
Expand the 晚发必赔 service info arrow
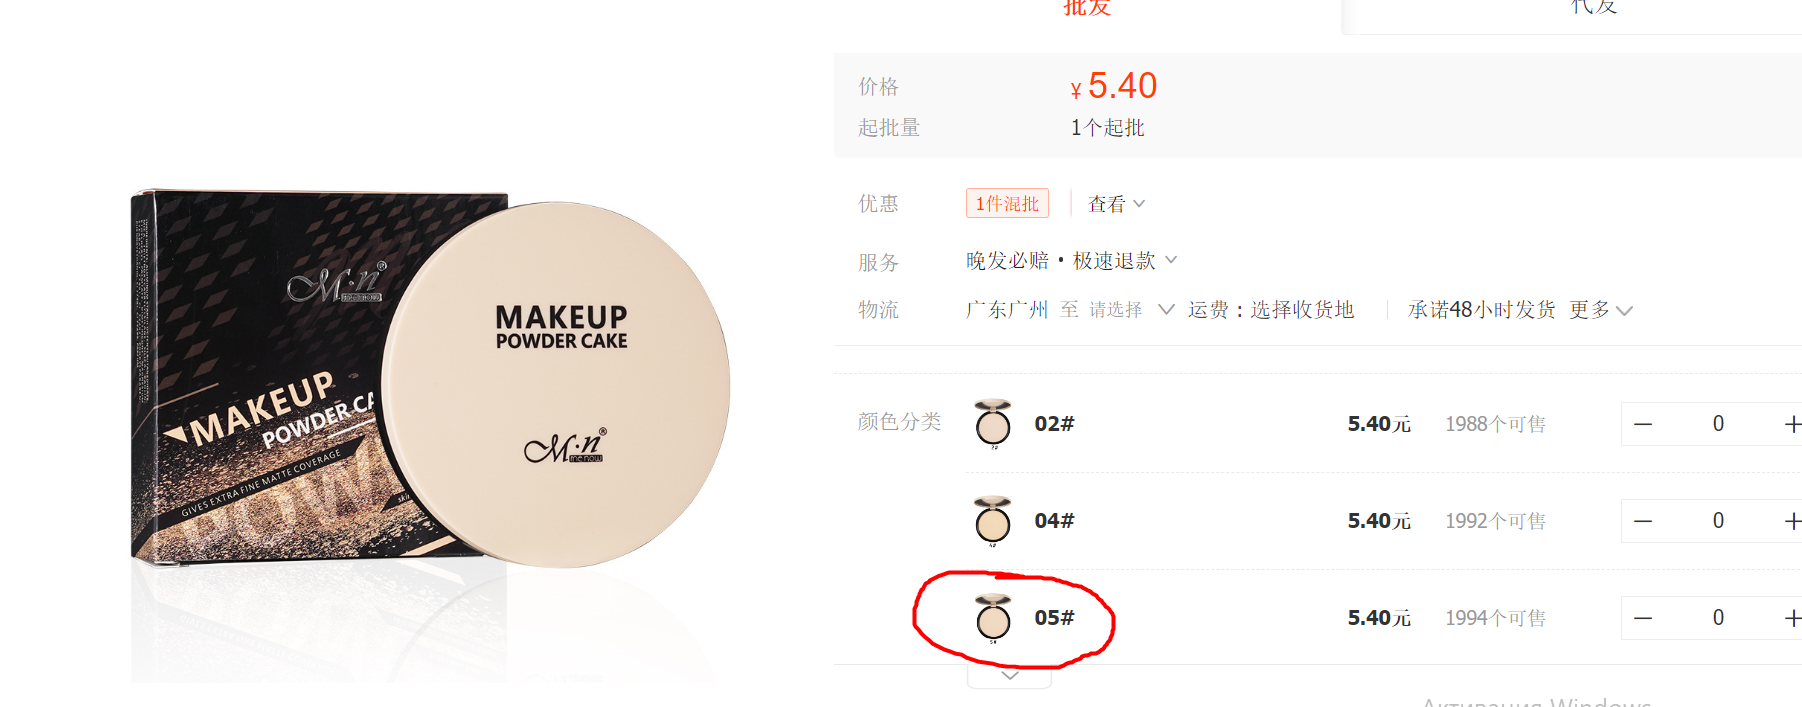point(1171,260)
